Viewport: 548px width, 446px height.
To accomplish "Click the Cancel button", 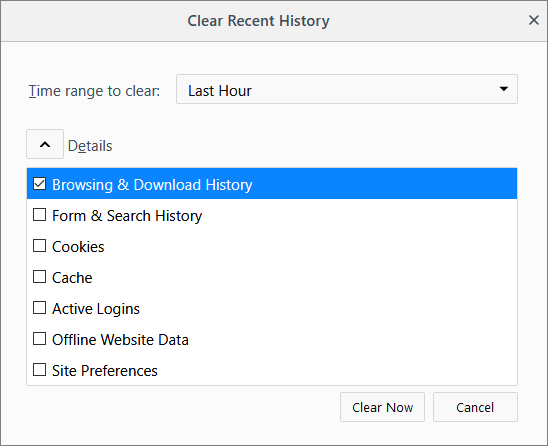I will (475, 407).
